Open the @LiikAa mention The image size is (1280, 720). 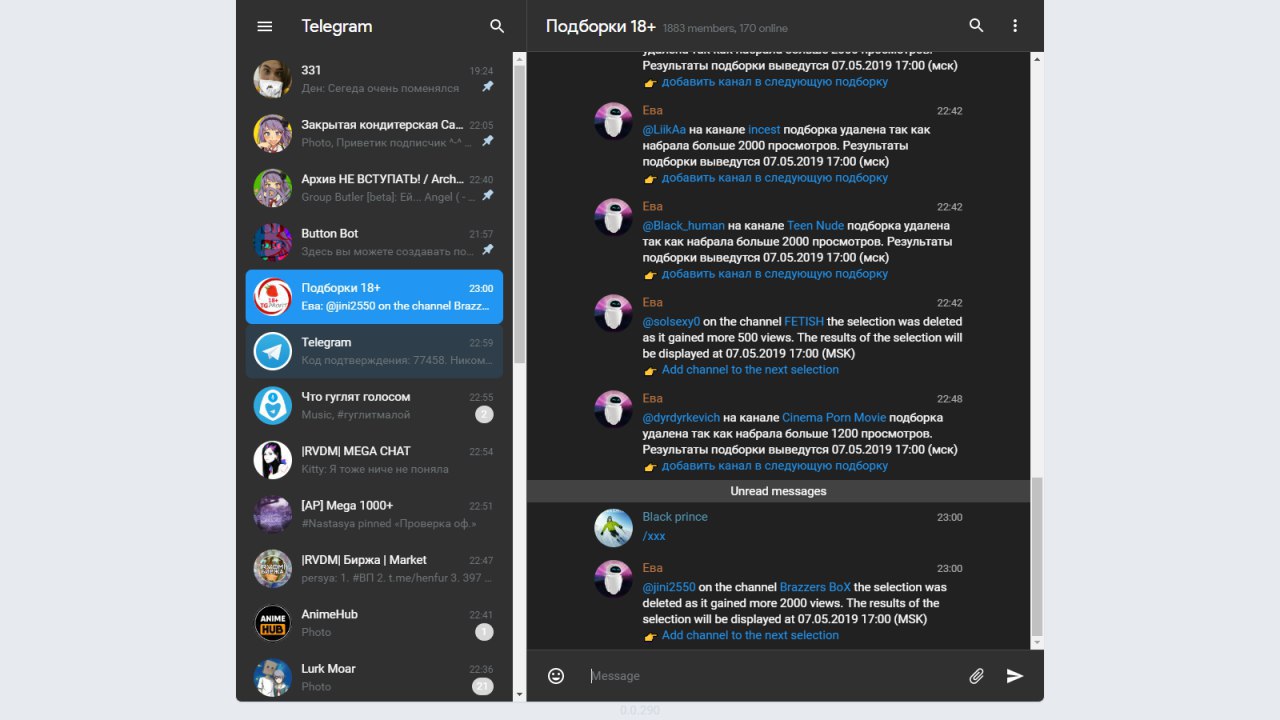[x=664, y=130]
